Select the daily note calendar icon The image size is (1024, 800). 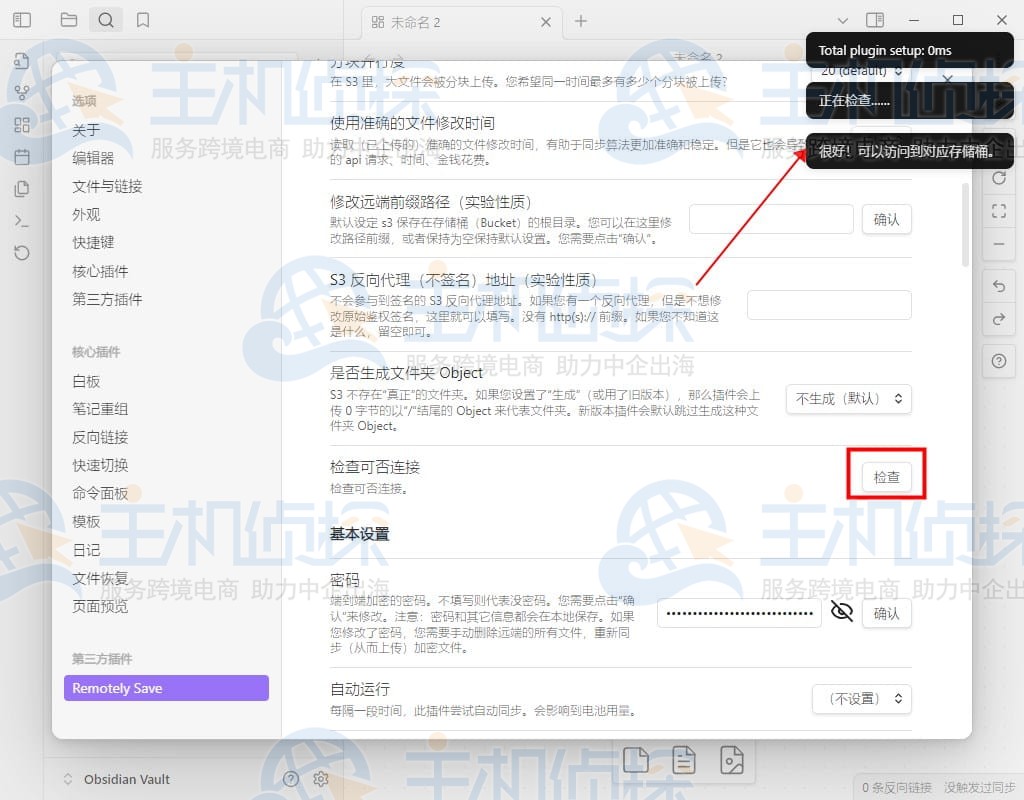click(x=22, y=156)
